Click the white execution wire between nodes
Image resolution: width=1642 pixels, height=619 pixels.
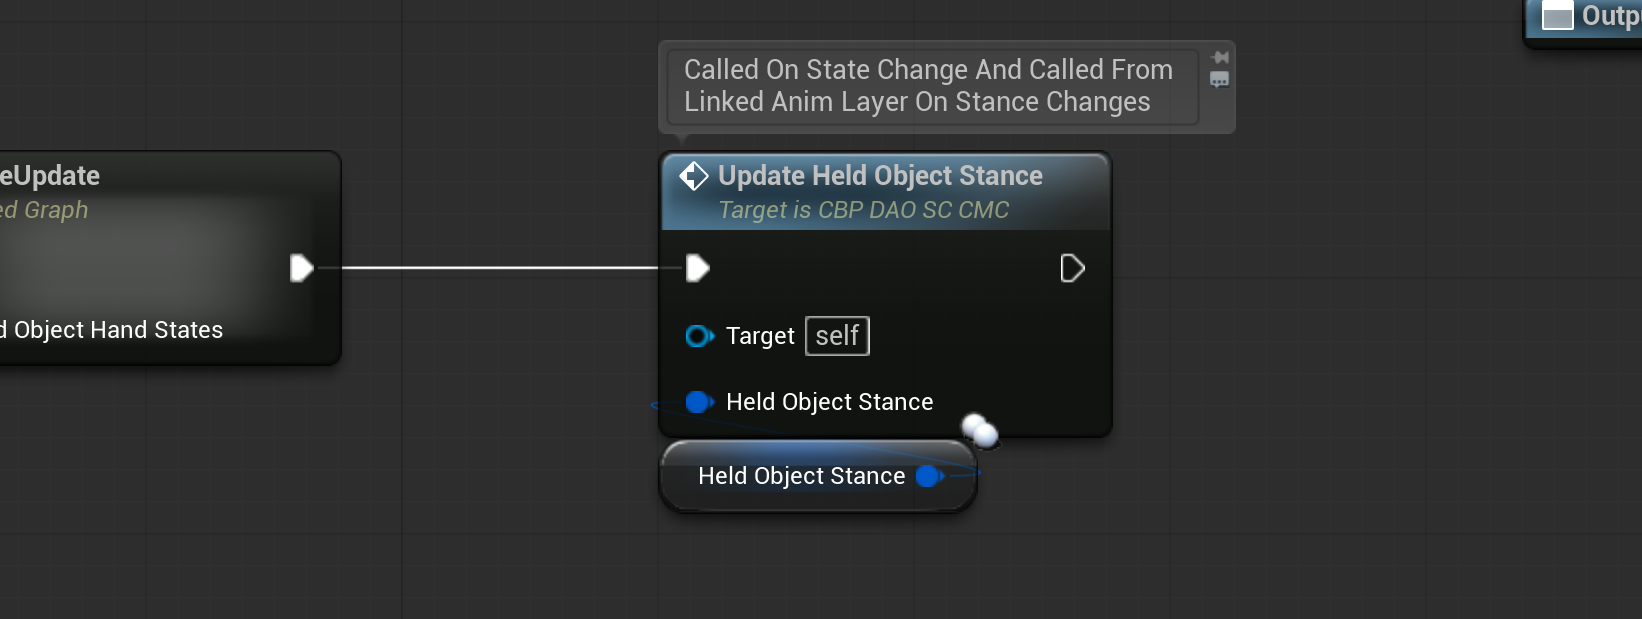pos(500,268)
